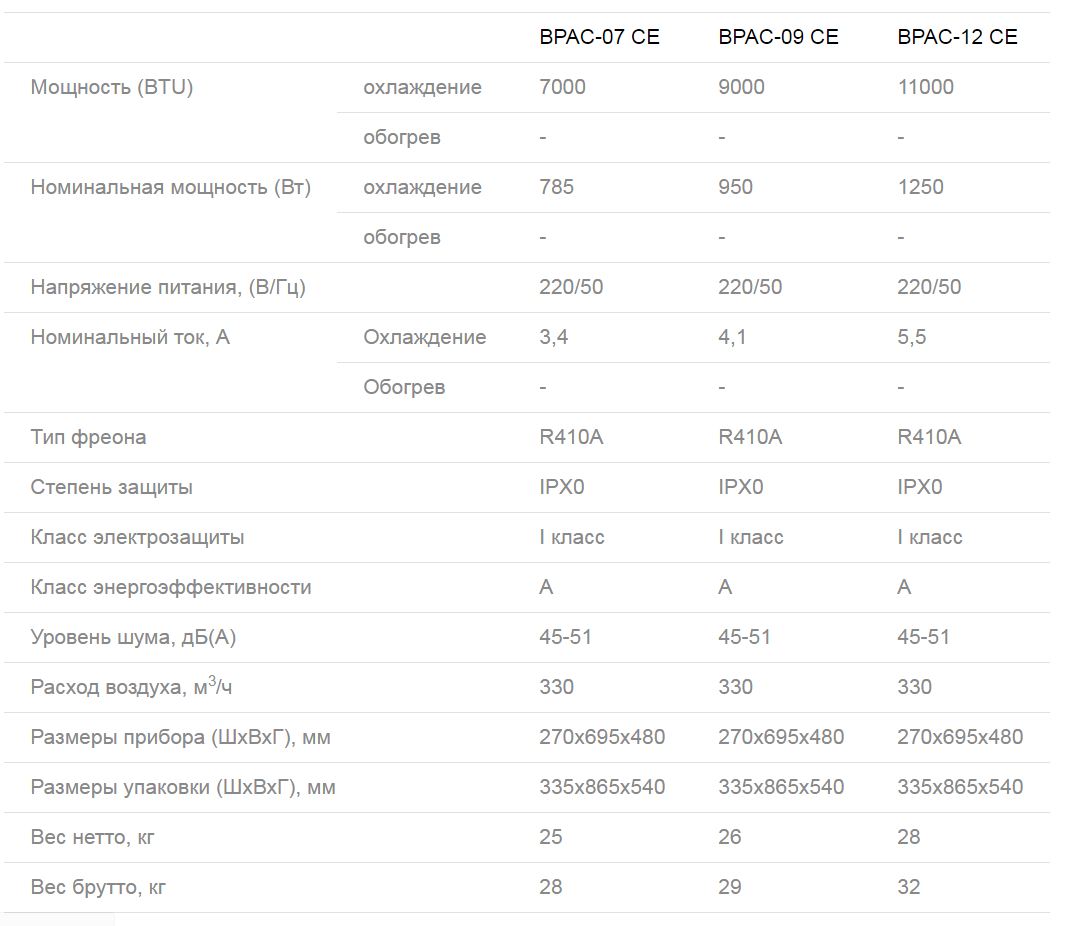Select Размеры упаковки (ШхВхГ), мм label

click(x=183, y=787)
